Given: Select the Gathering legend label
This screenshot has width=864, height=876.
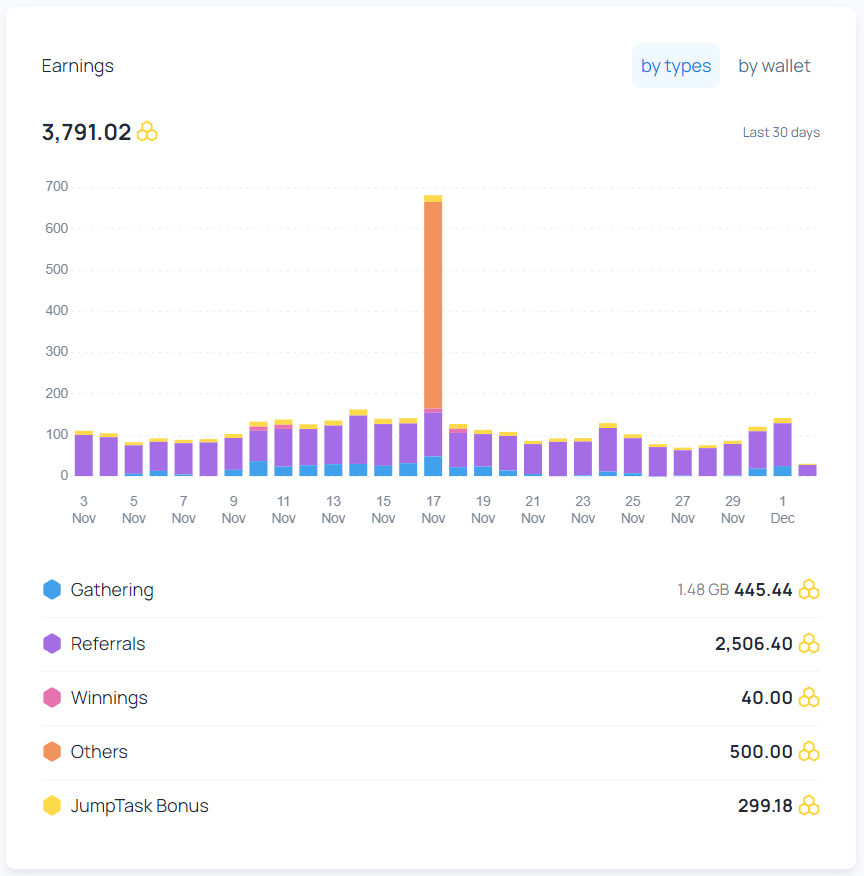Looking at the screenshot, I should [112, 590].
